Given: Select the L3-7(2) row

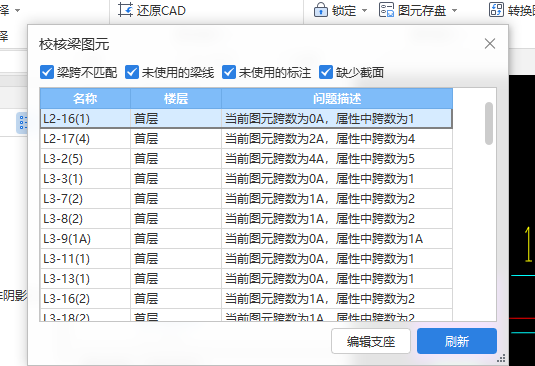Looking at the screenshot, I should point(246,199).
